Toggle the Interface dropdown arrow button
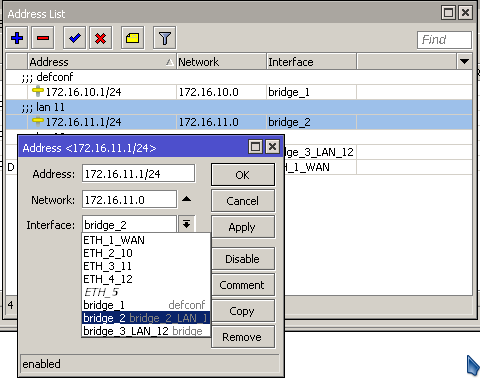Screen dimensions: 480x379 pos(187,224)
